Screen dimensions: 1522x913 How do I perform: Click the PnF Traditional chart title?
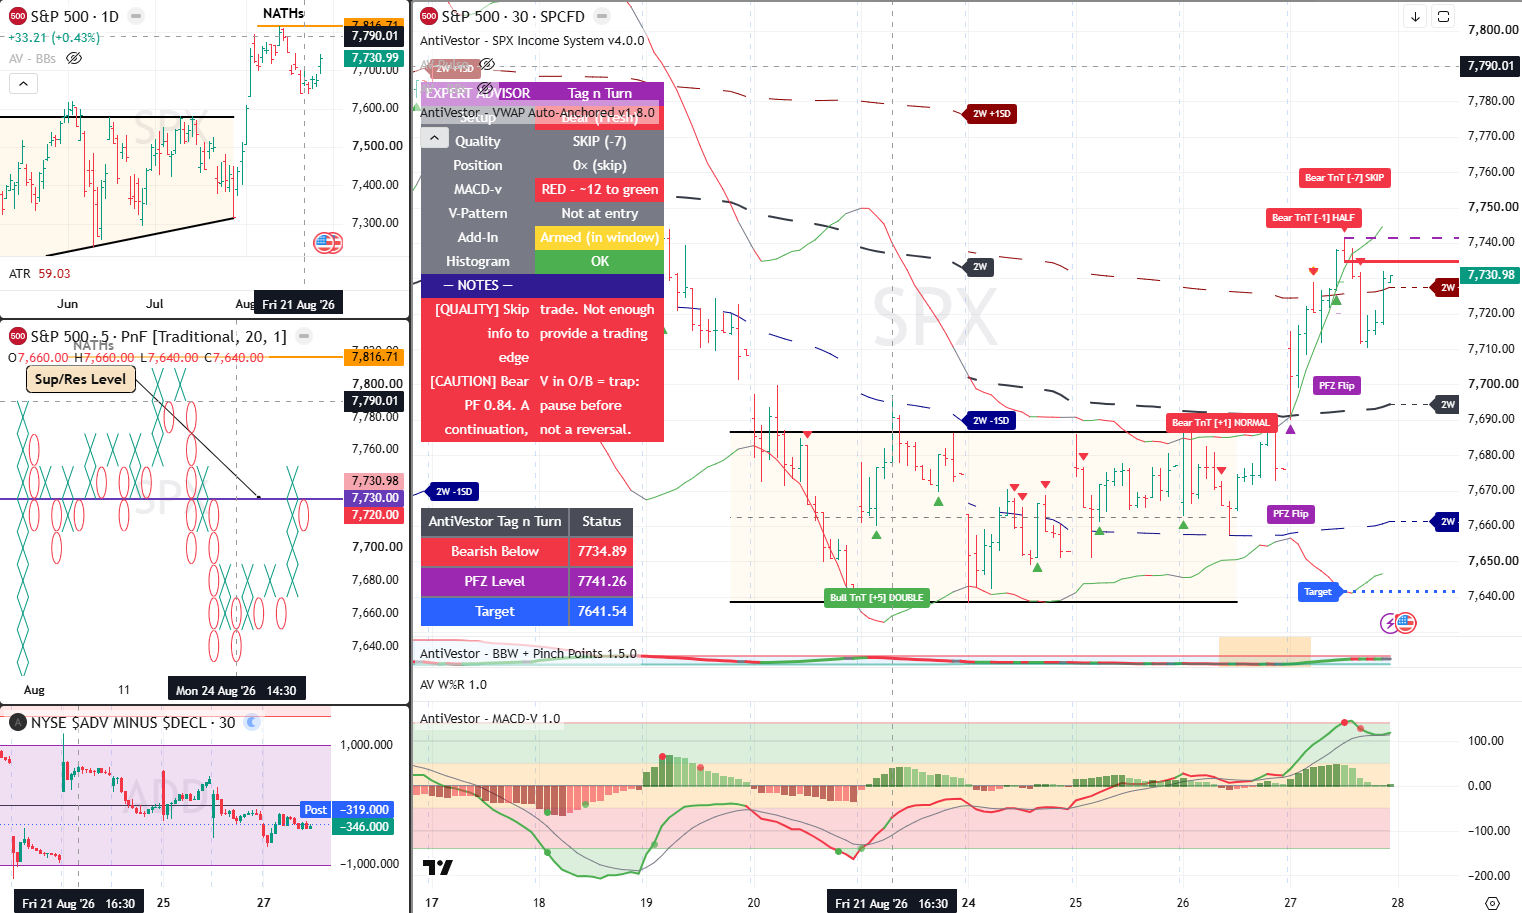coord(158,336)
